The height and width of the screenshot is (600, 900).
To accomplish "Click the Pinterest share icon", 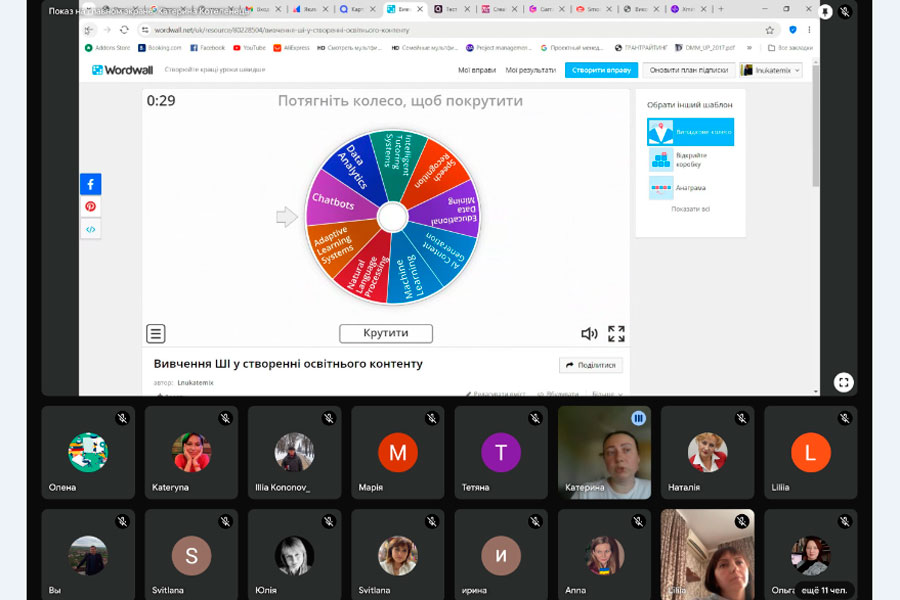I will click(91, 207).
